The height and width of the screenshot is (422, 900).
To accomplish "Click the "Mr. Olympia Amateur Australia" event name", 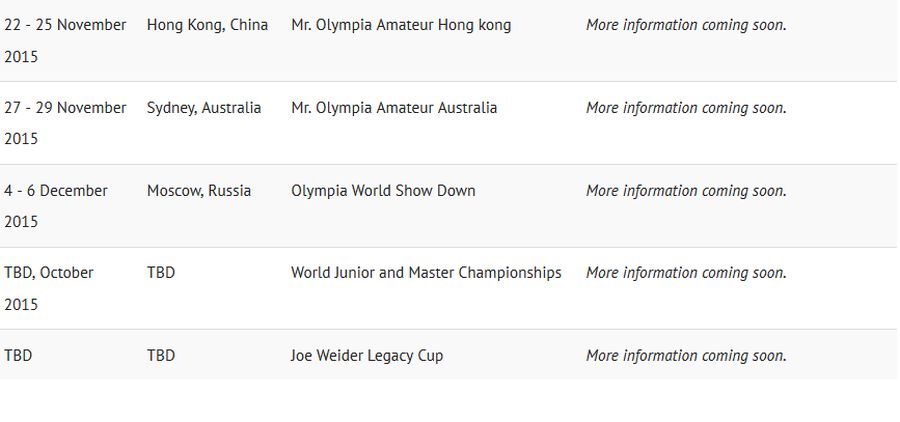I will (x=394, y=108).
